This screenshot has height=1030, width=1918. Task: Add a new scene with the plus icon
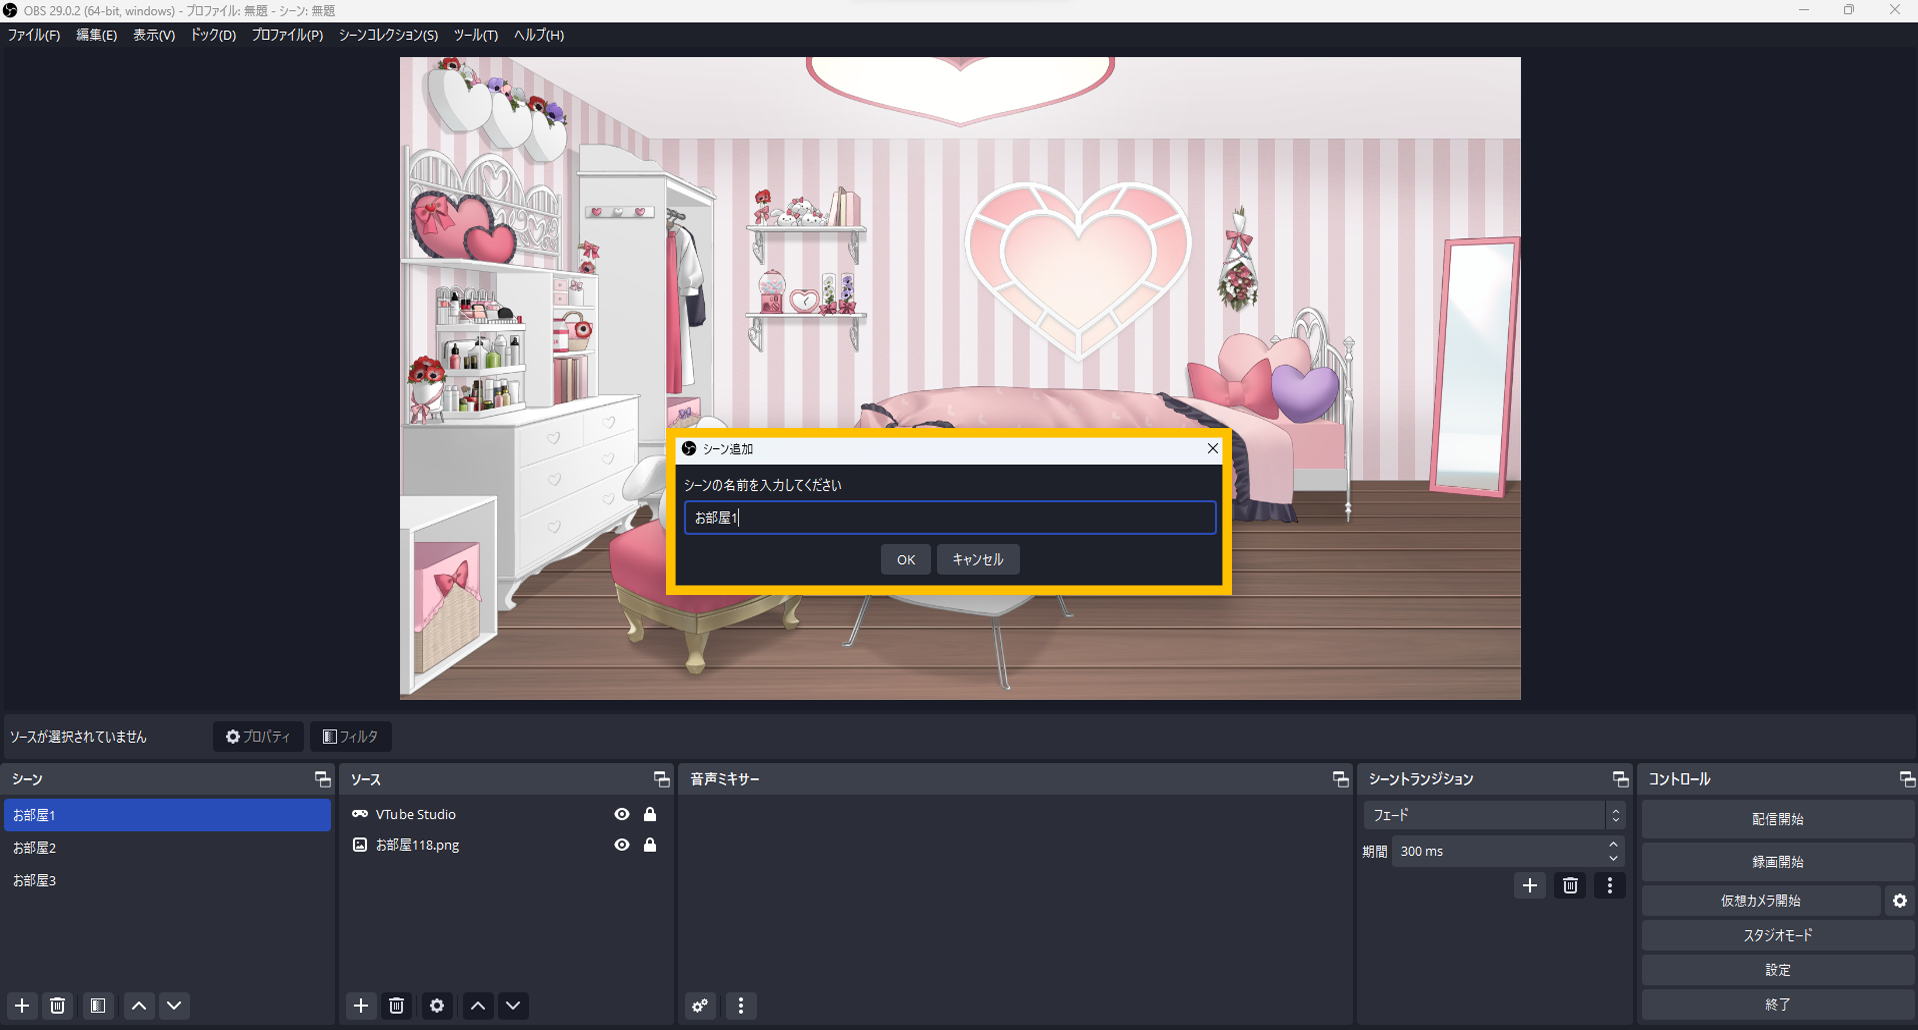pyautogui.click(x=21, y=1006)
